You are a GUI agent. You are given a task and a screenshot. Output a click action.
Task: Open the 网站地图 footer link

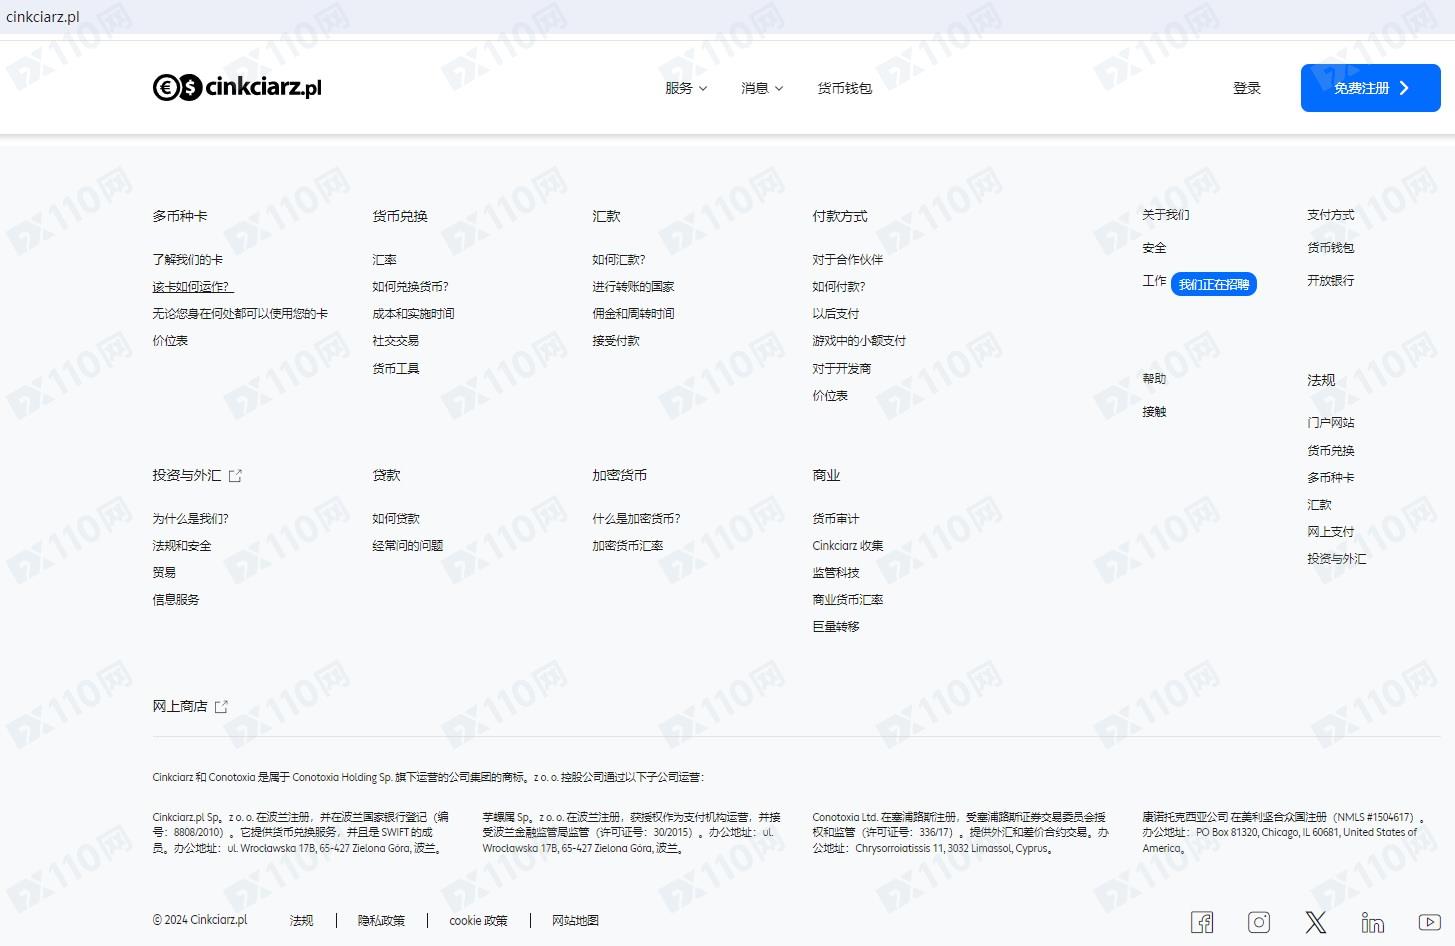tap(575, 921)
